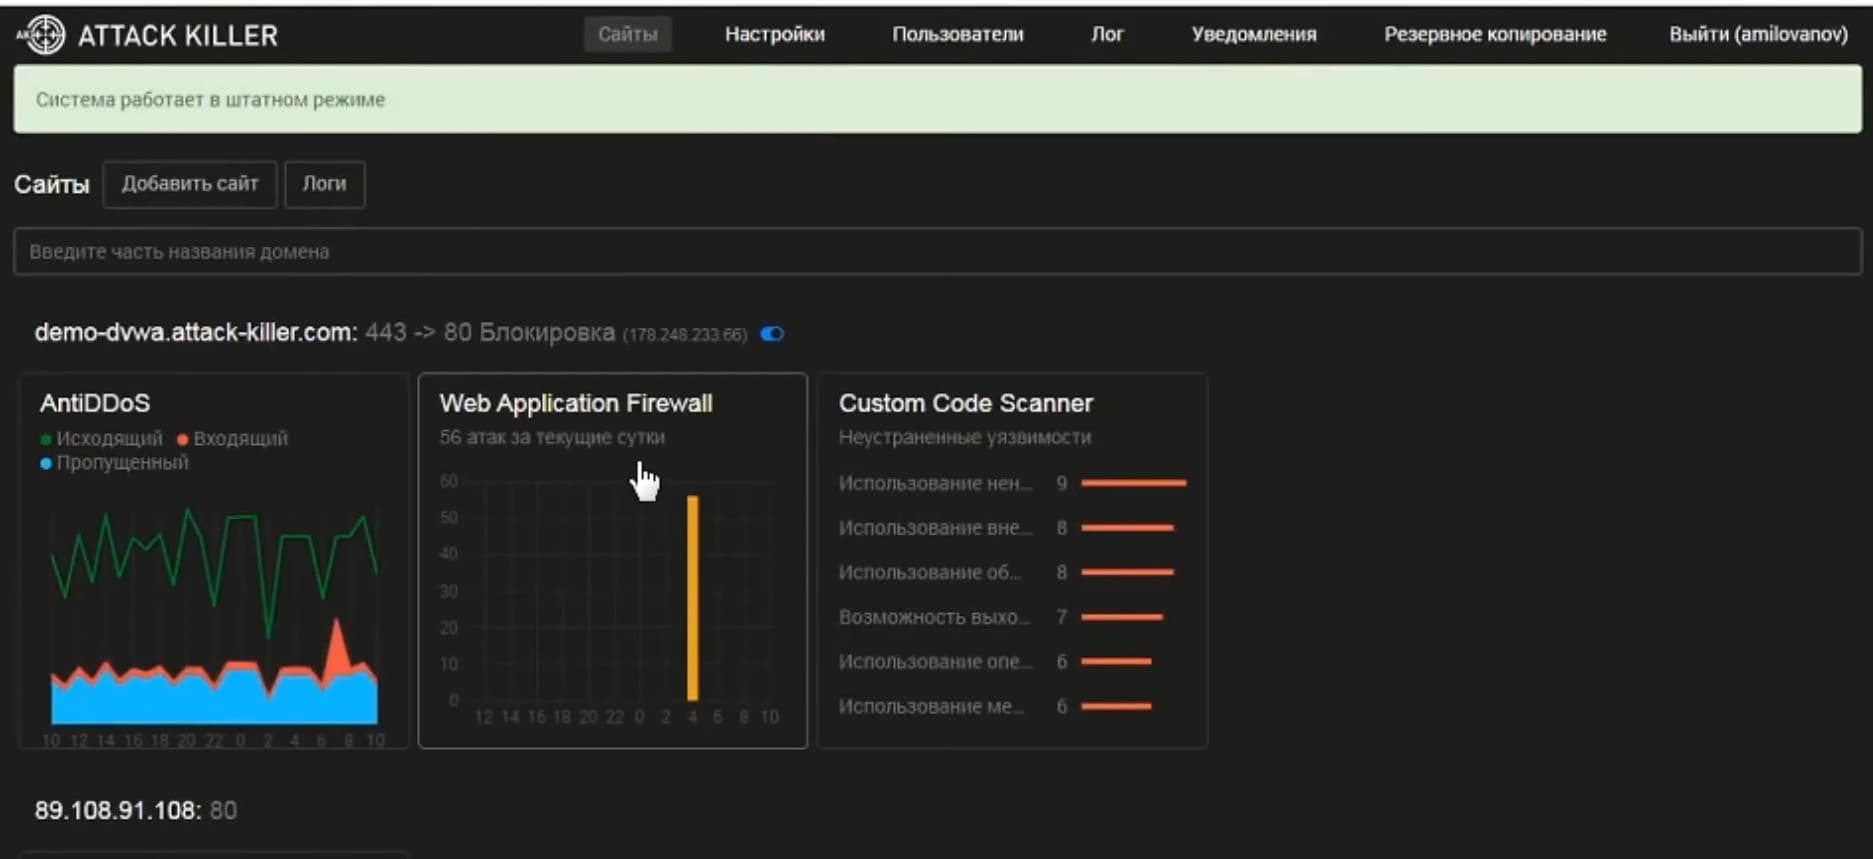Open Резервное копирование section
Viewport: 1873px width, 859px height.
tap(1494, 34)
